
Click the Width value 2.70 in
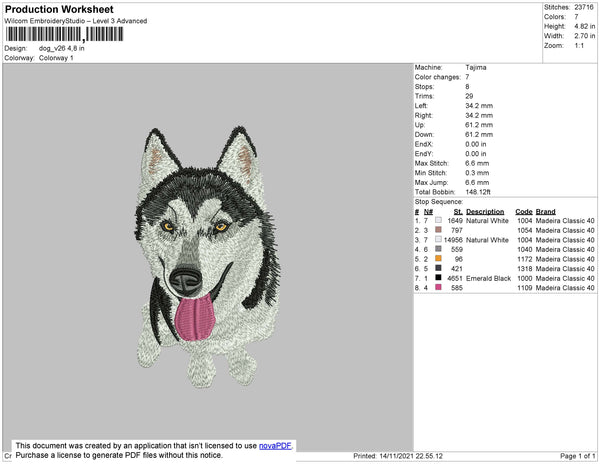(x=585, y=36)
